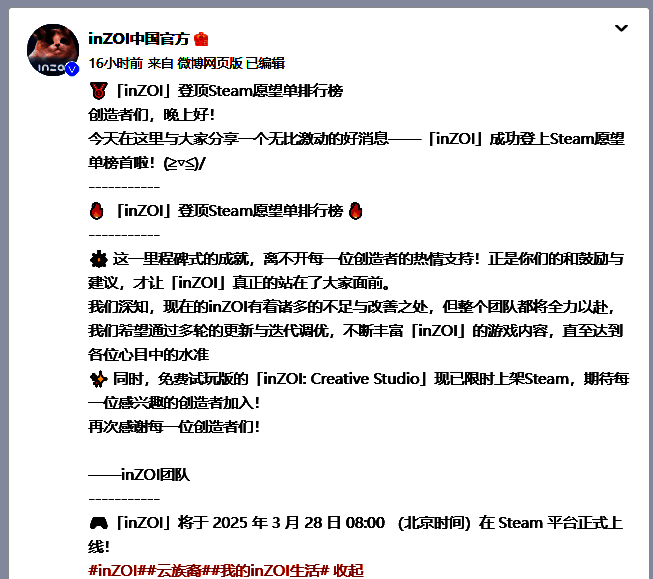Image resolution: width=653 pixels, height=579 pixels.
Task: Click the medal emoji at the top of the post
Action: click(98, 91)
